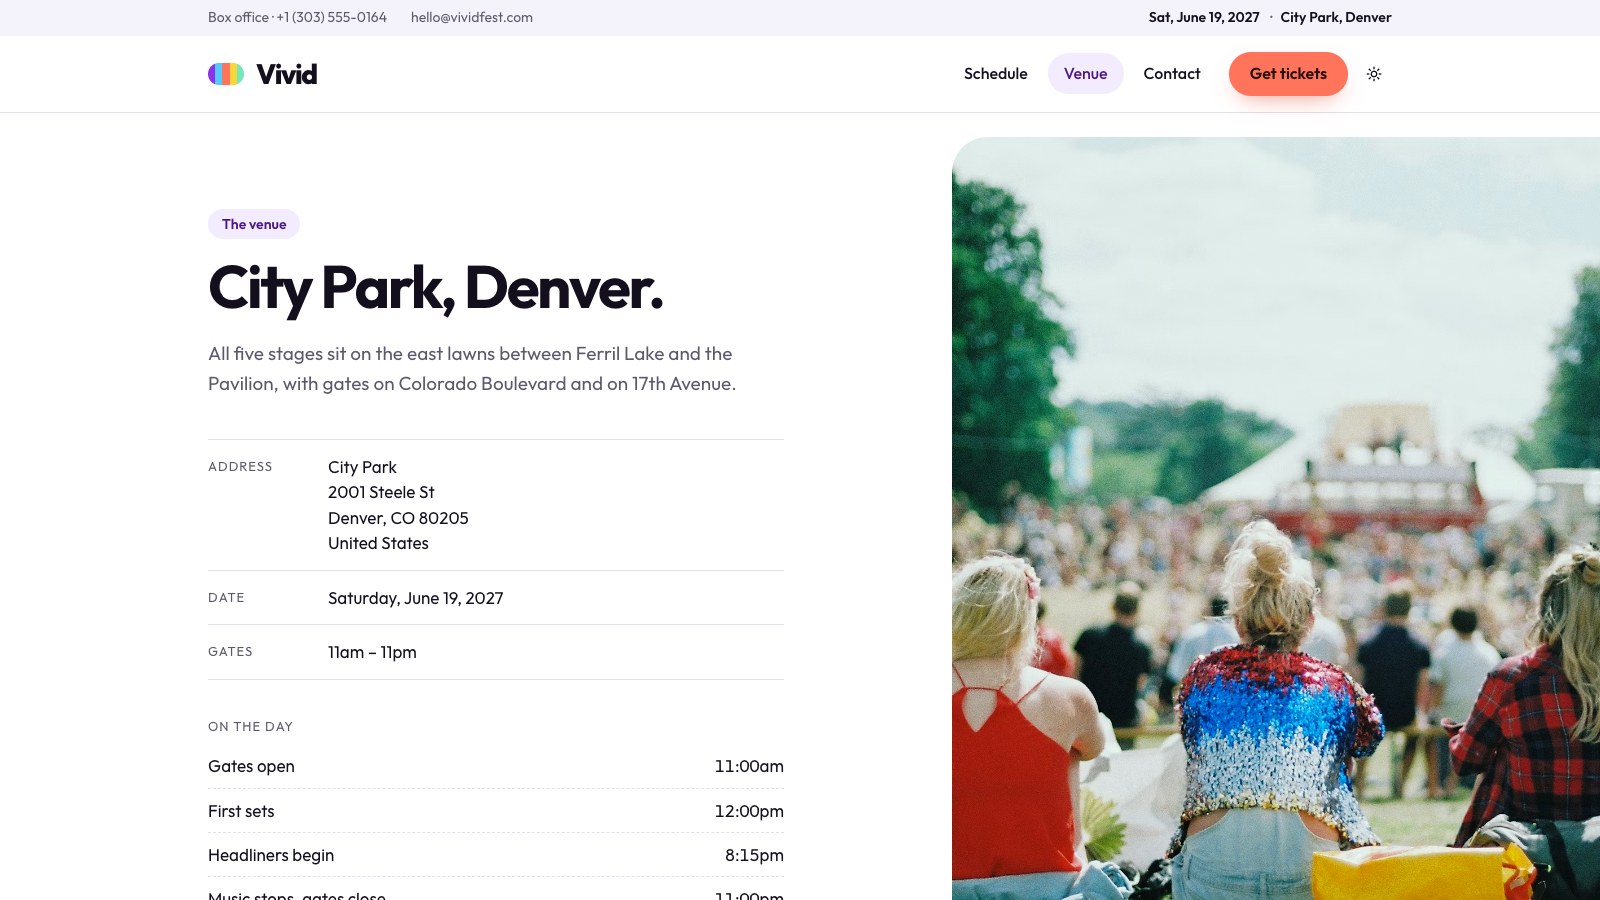
Task: Click the top bar date Sat, June 19, 2027
Action: (x=1204, y=17)
